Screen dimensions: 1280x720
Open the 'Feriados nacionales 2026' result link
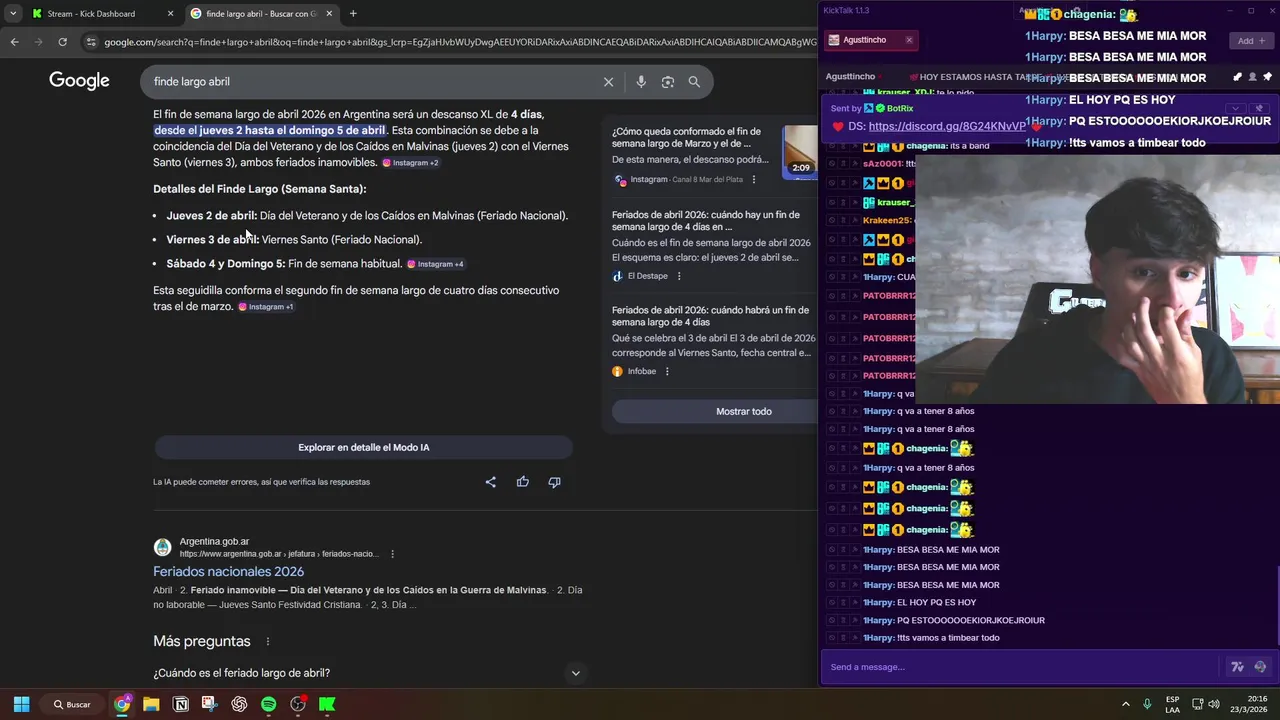pos(228,572)
